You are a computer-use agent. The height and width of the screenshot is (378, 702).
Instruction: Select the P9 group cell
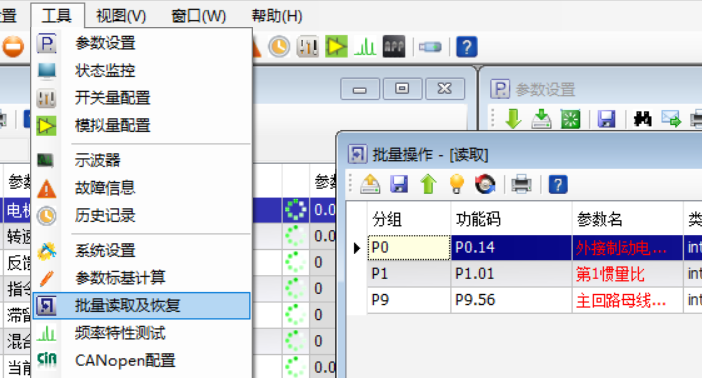409,300
